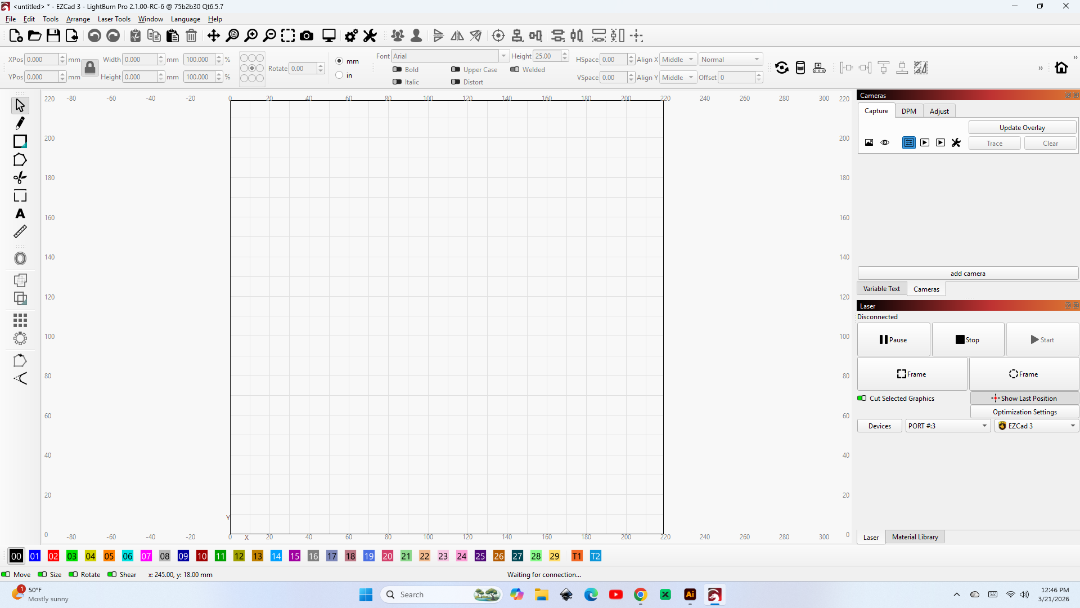Expand the EZCad 3 device dropdown
The height and width of the screenshot is (608, 1080).
pos(1036,426)
